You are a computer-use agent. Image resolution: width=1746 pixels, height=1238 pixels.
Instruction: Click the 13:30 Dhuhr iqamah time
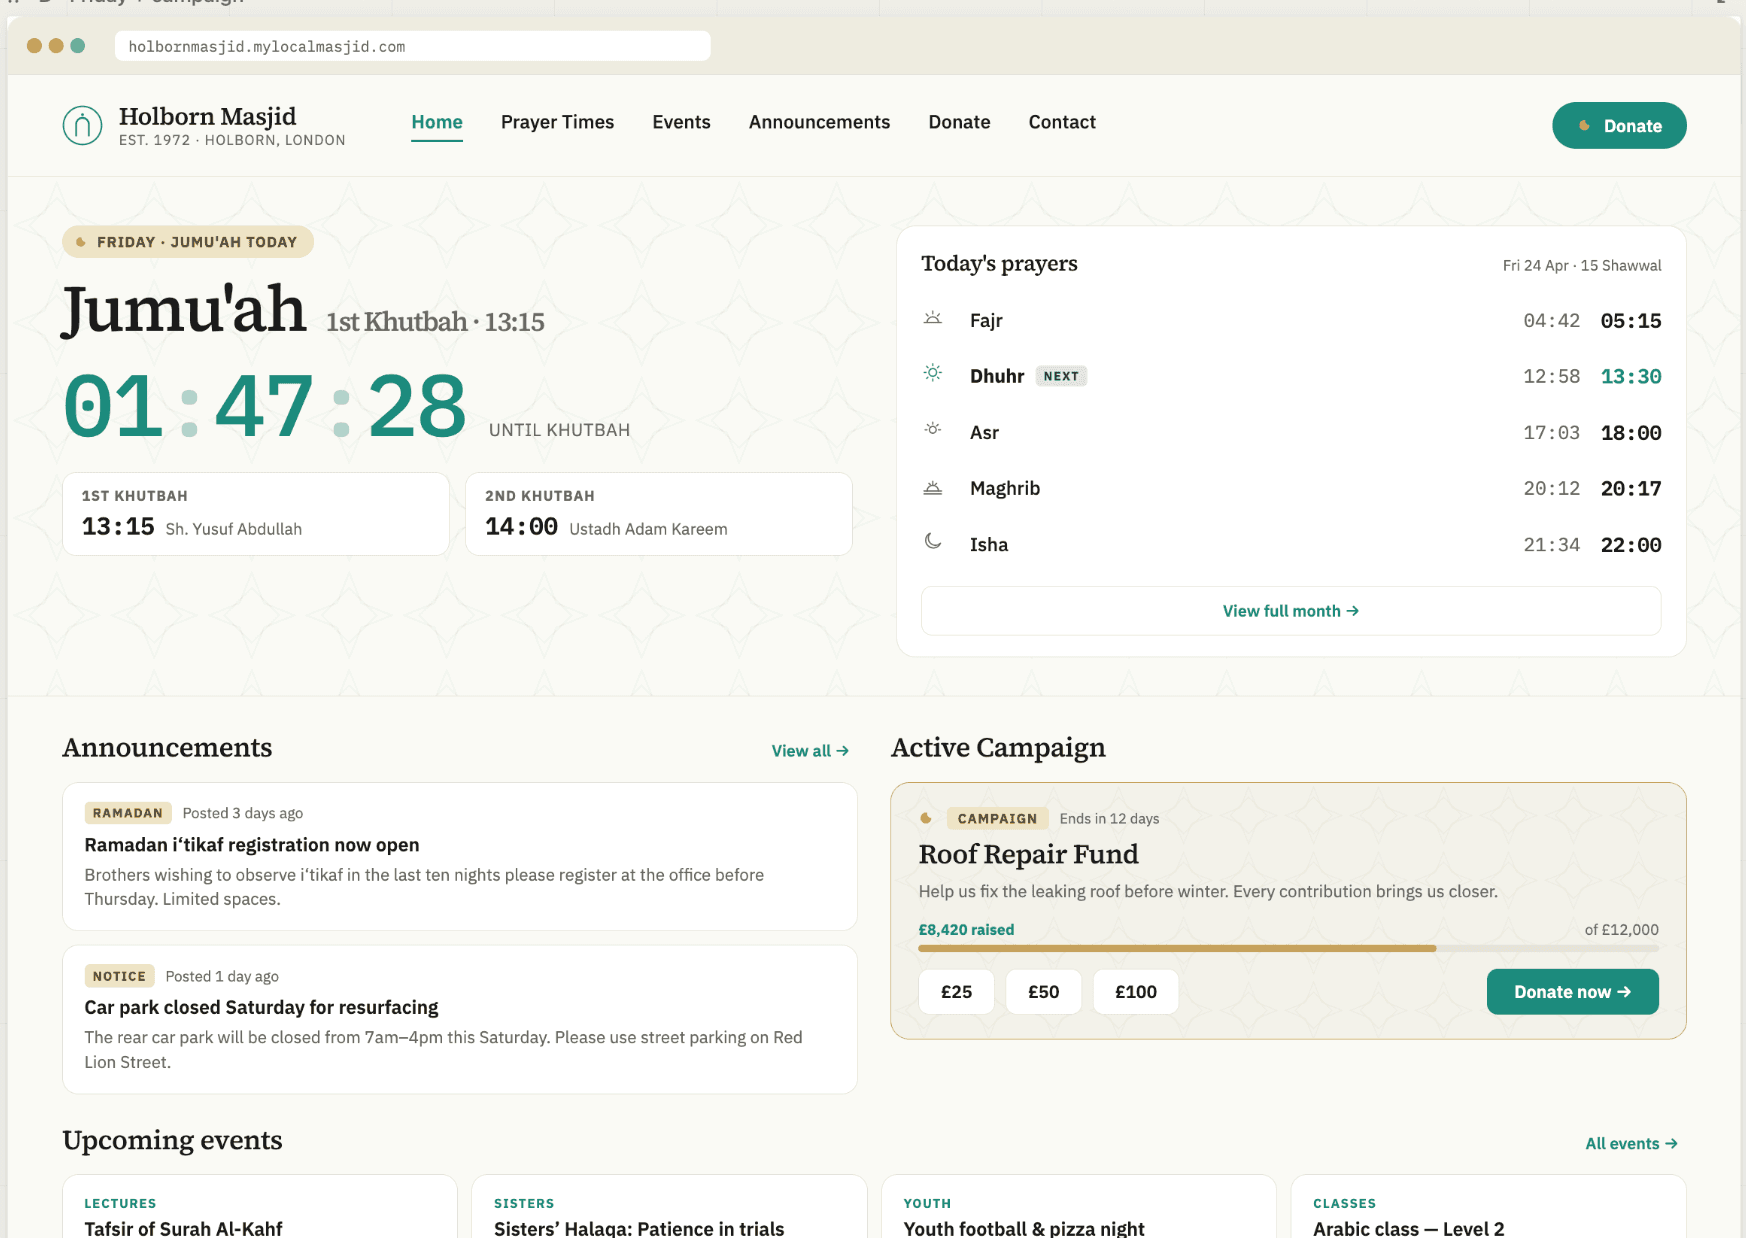tap(1631, 377)
